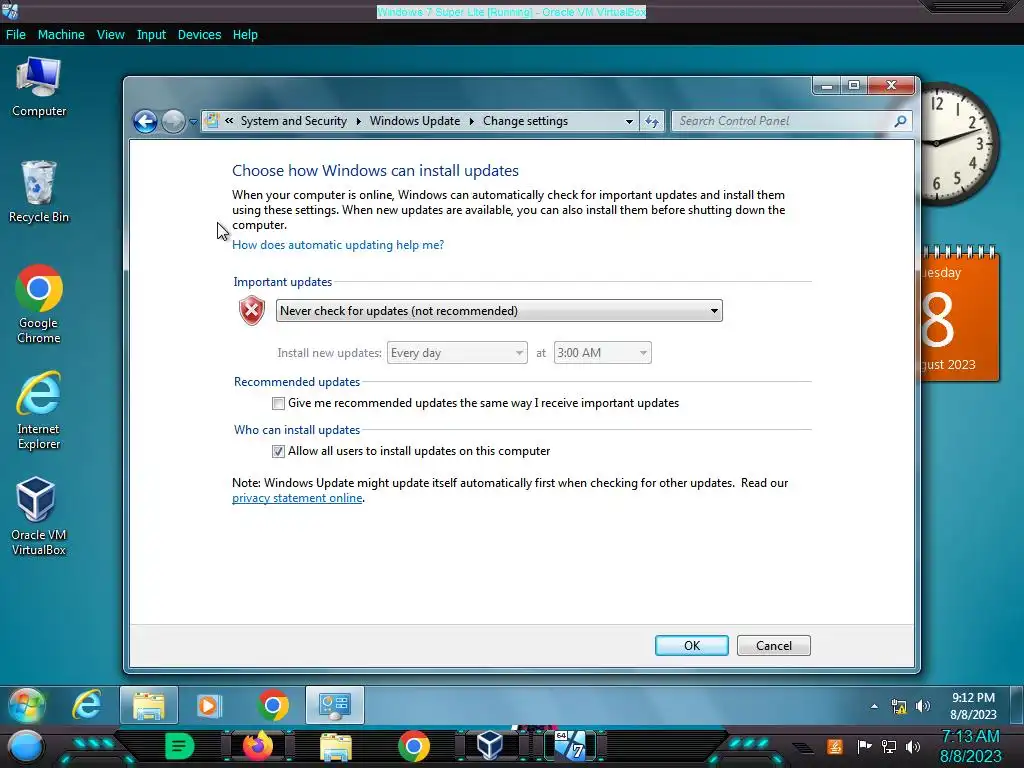Select Control Panel taskbar button in guest

(x=335, y=705)
